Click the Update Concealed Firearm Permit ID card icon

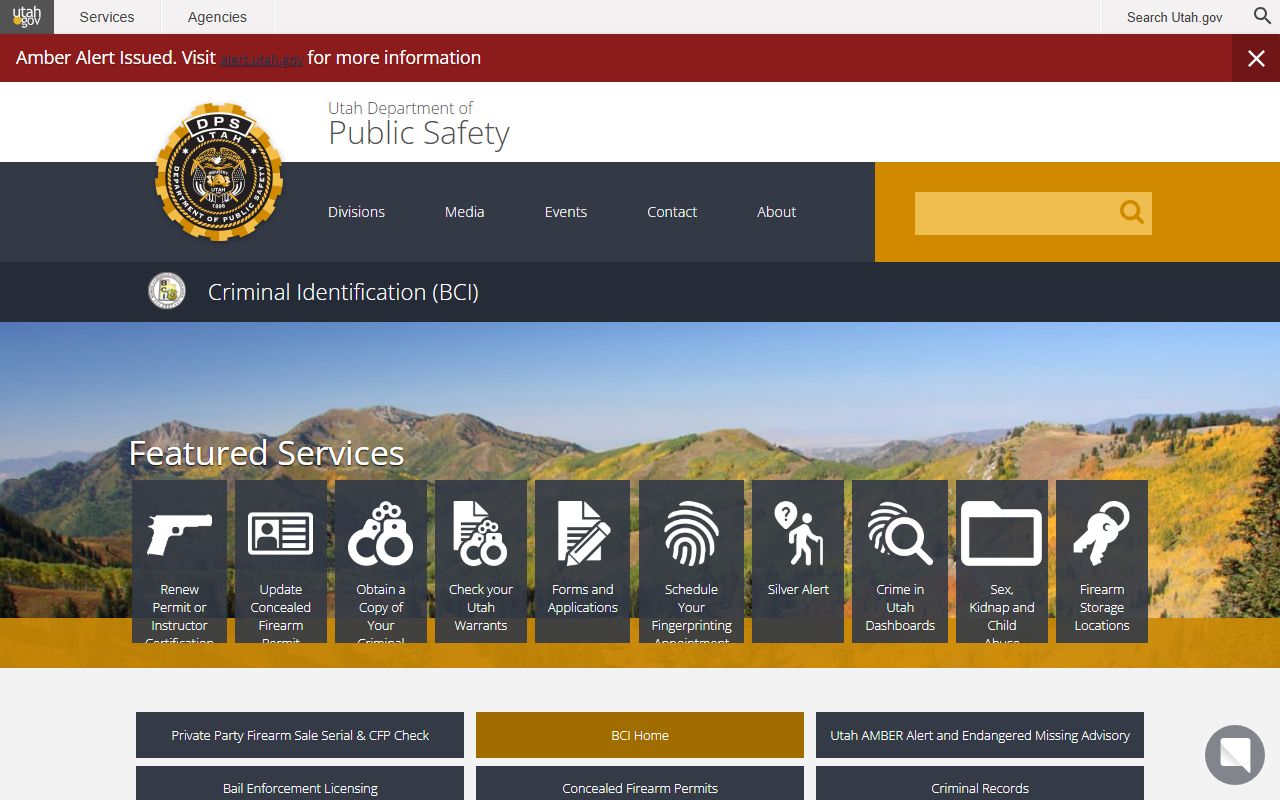coord(280,534)
